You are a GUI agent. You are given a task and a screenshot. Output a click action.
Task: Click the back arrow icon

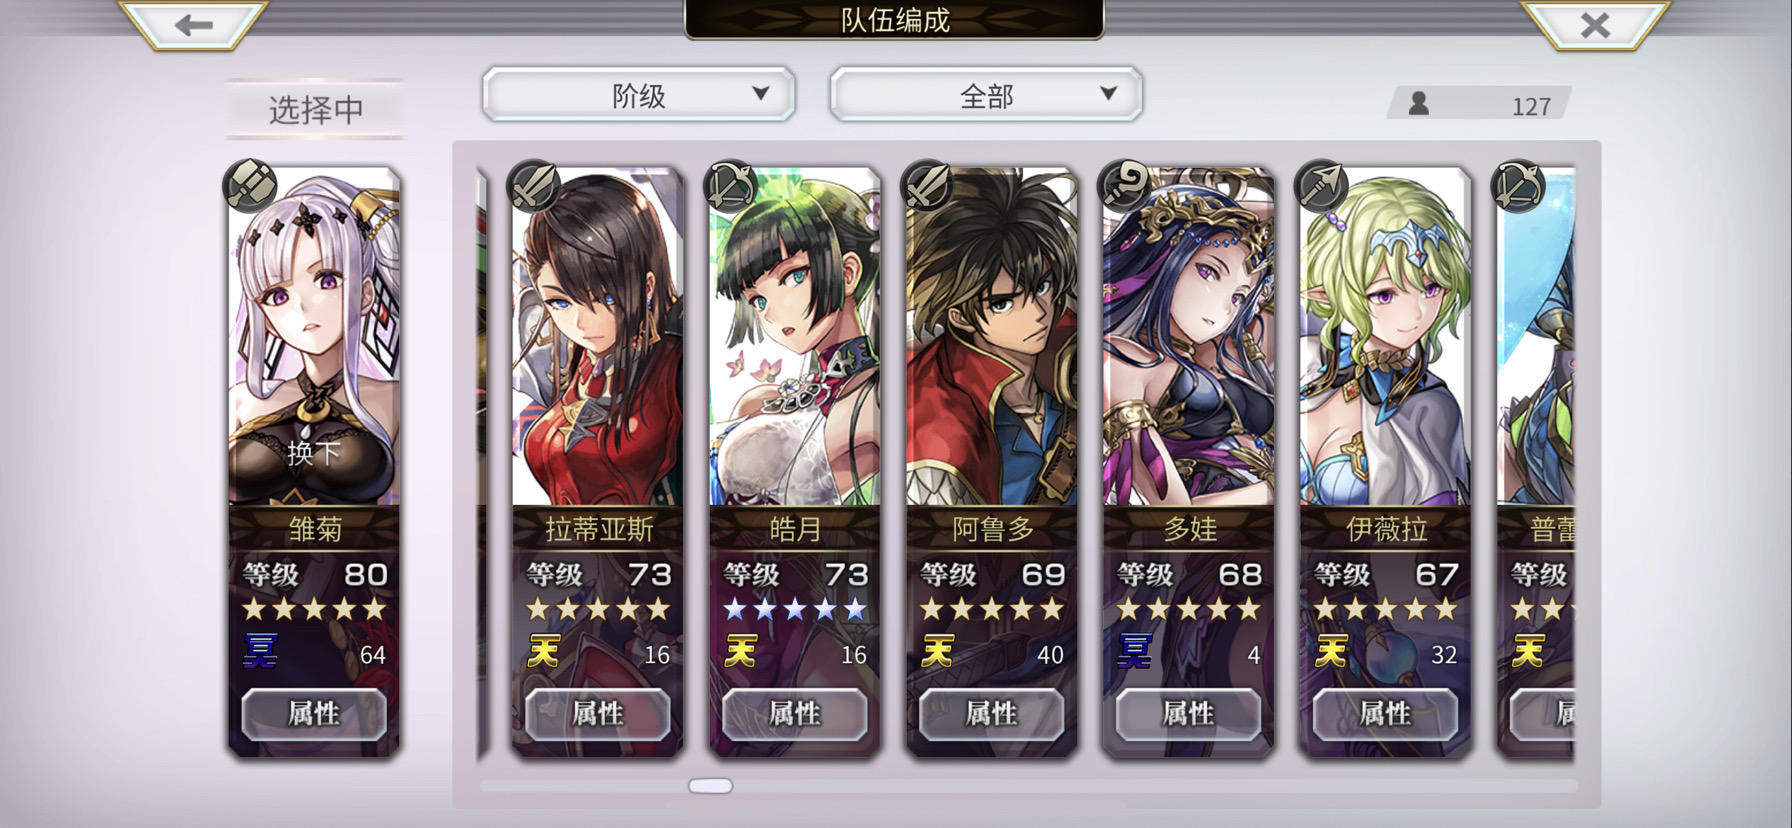pos(193,24)
